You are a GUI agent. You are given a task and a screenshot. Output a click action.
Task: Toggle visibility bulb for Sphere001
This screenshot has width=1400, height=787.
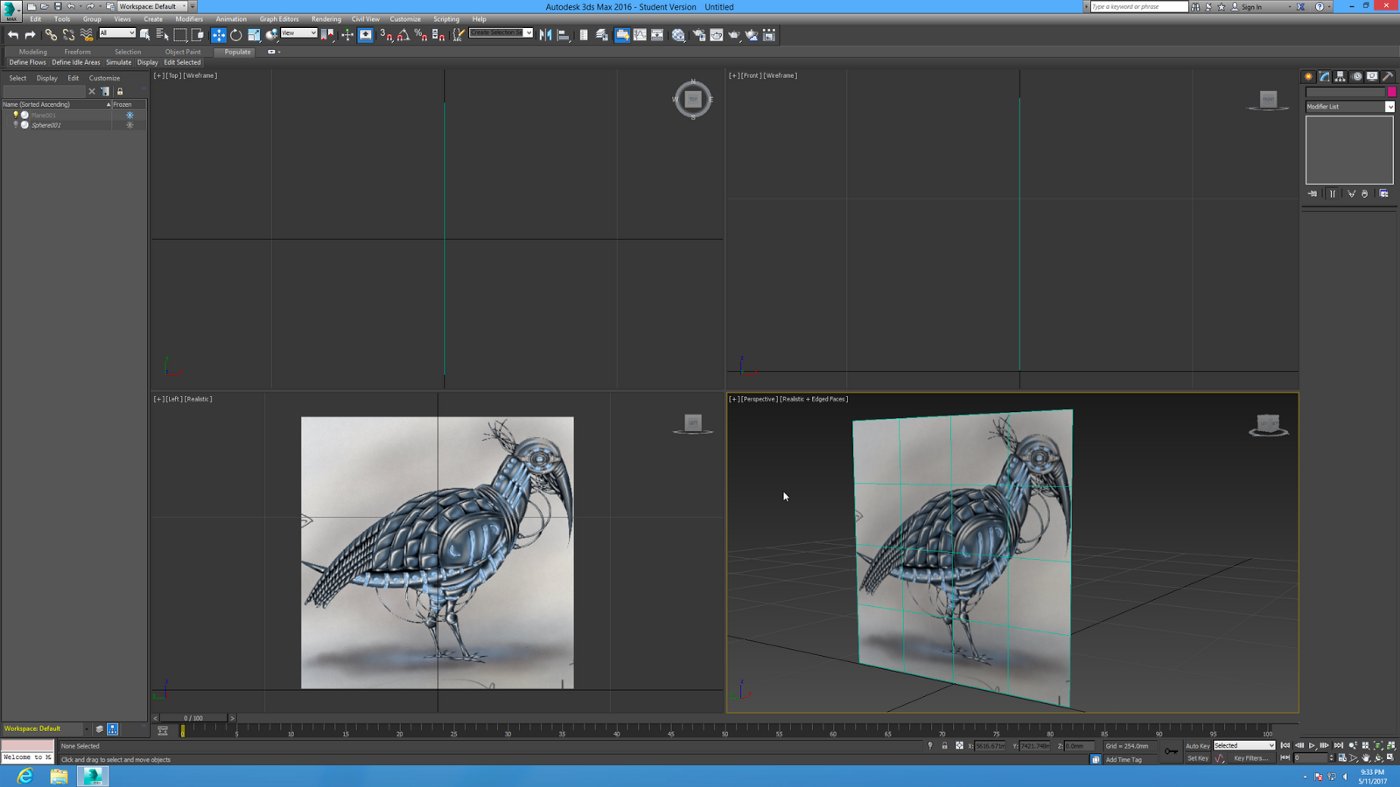coord(16,125)
